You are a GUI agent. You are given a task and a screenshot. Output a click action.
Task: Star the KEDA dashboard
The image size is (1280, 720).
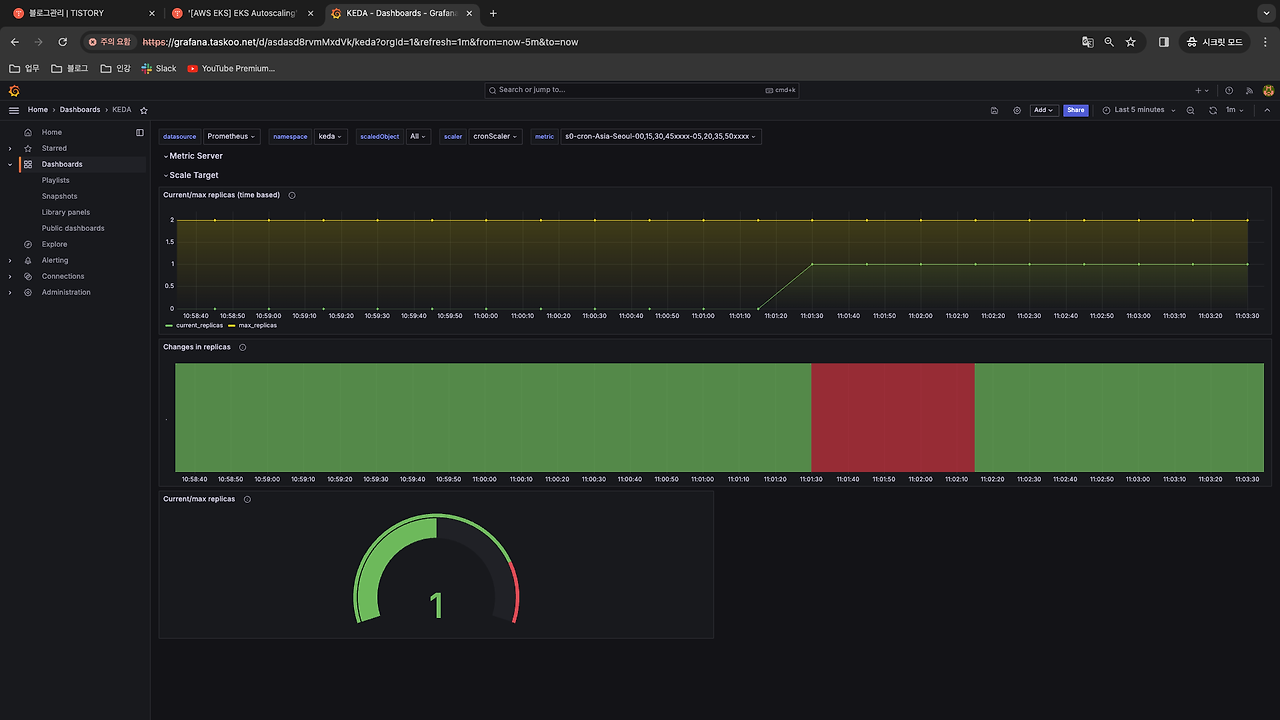pos(144,110)
